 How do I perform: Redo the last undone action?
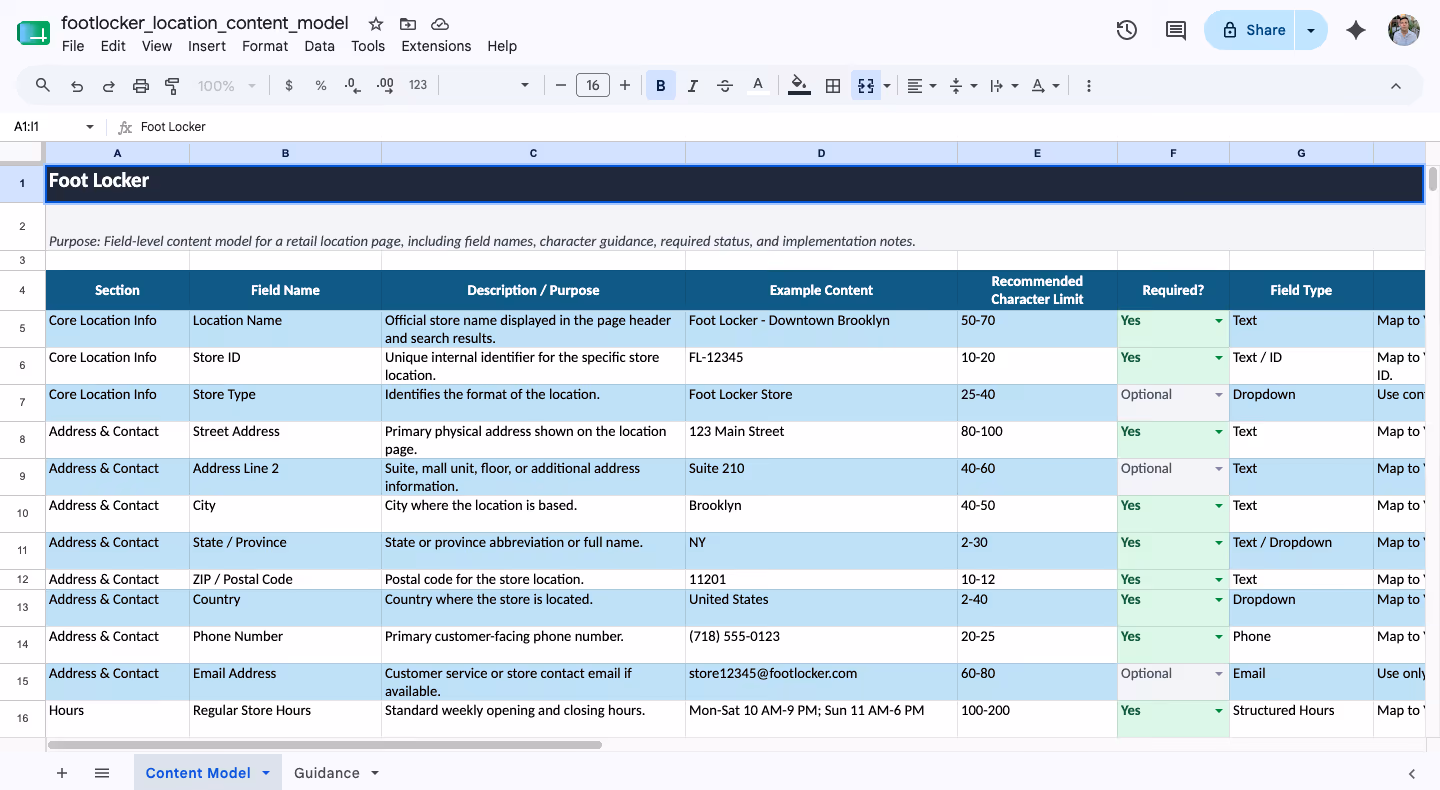[109, 86]
